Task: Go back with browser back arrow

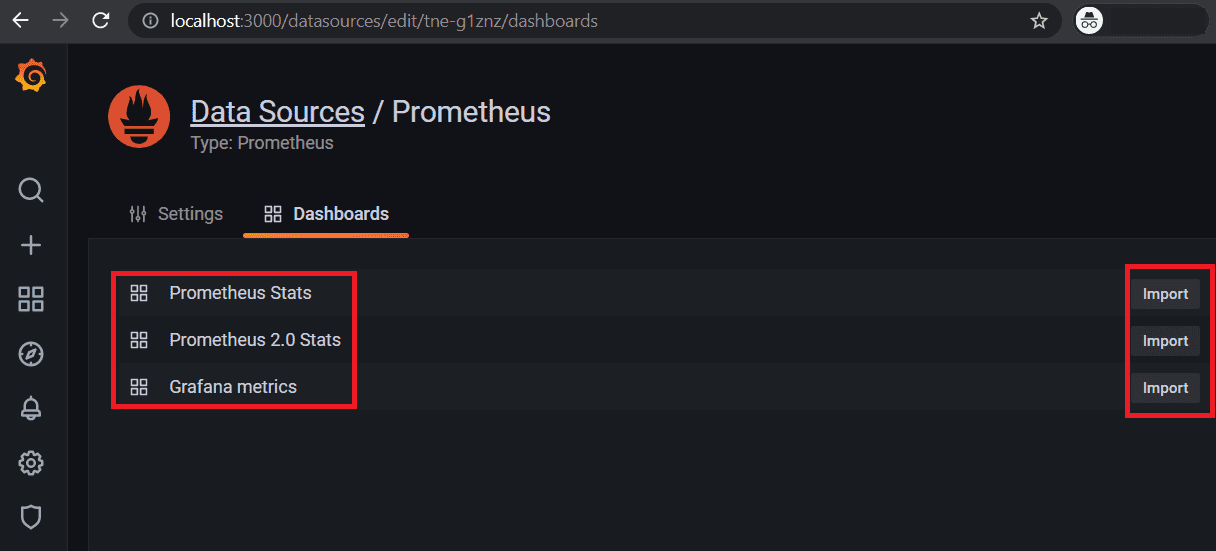Action: click(20, 21)
